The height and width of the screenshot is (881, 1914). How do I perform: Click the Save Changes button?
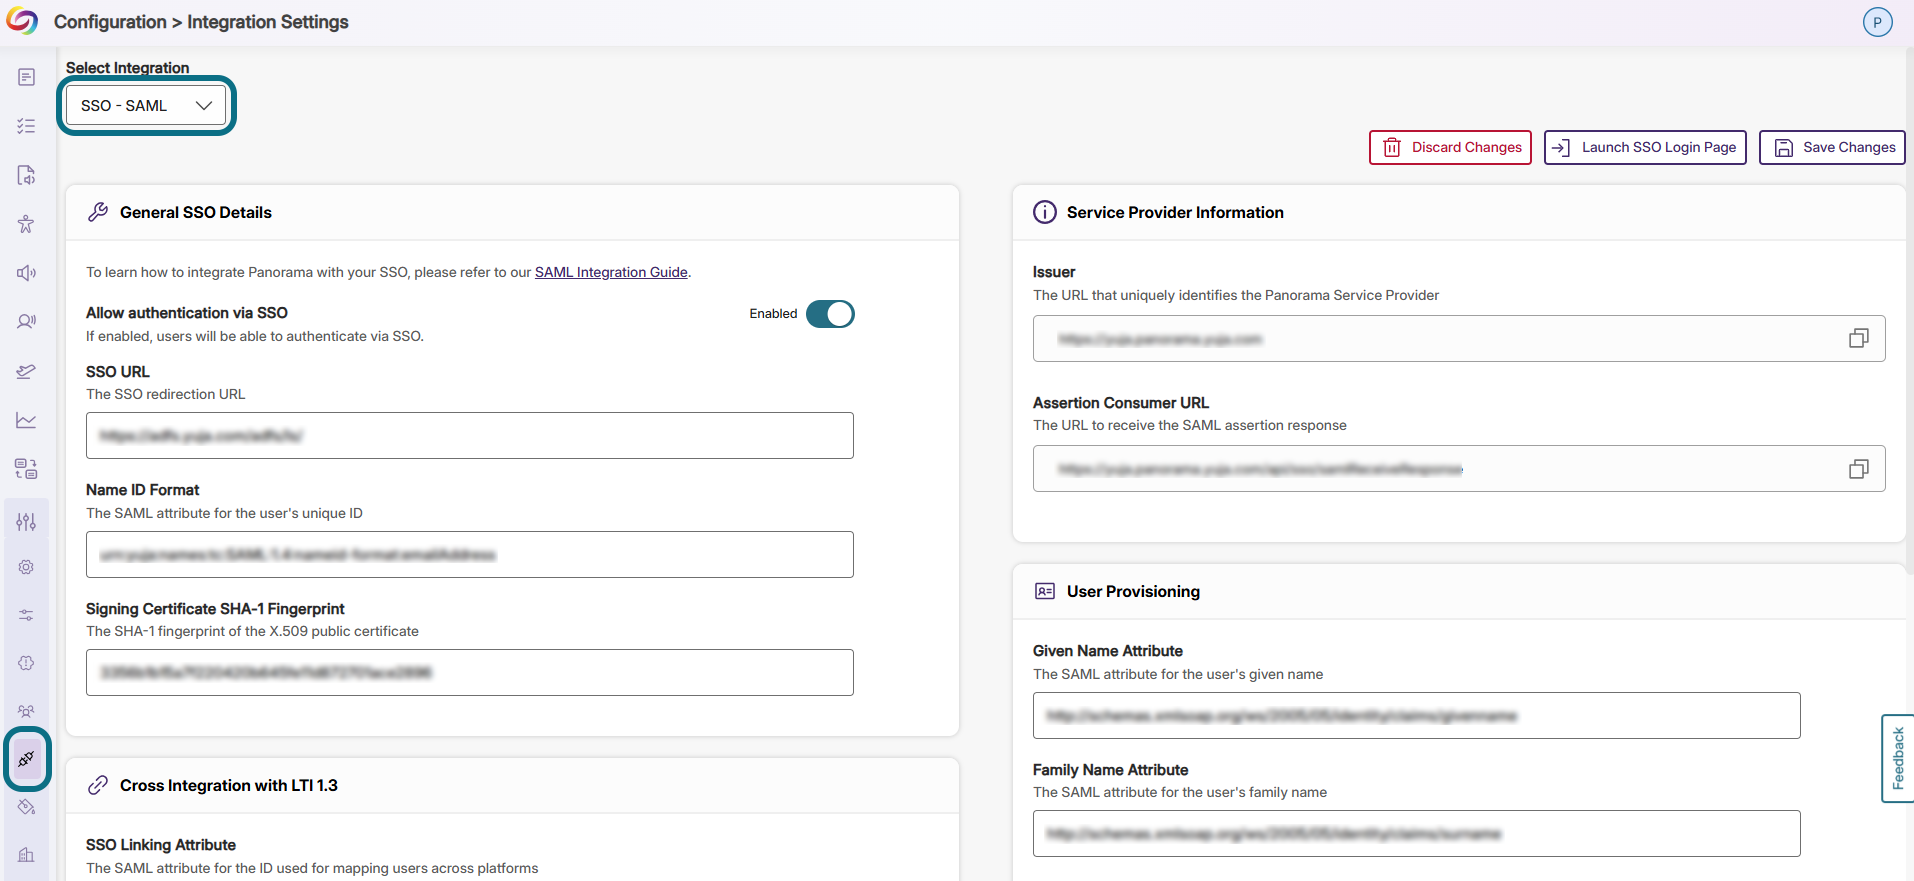1832,147
